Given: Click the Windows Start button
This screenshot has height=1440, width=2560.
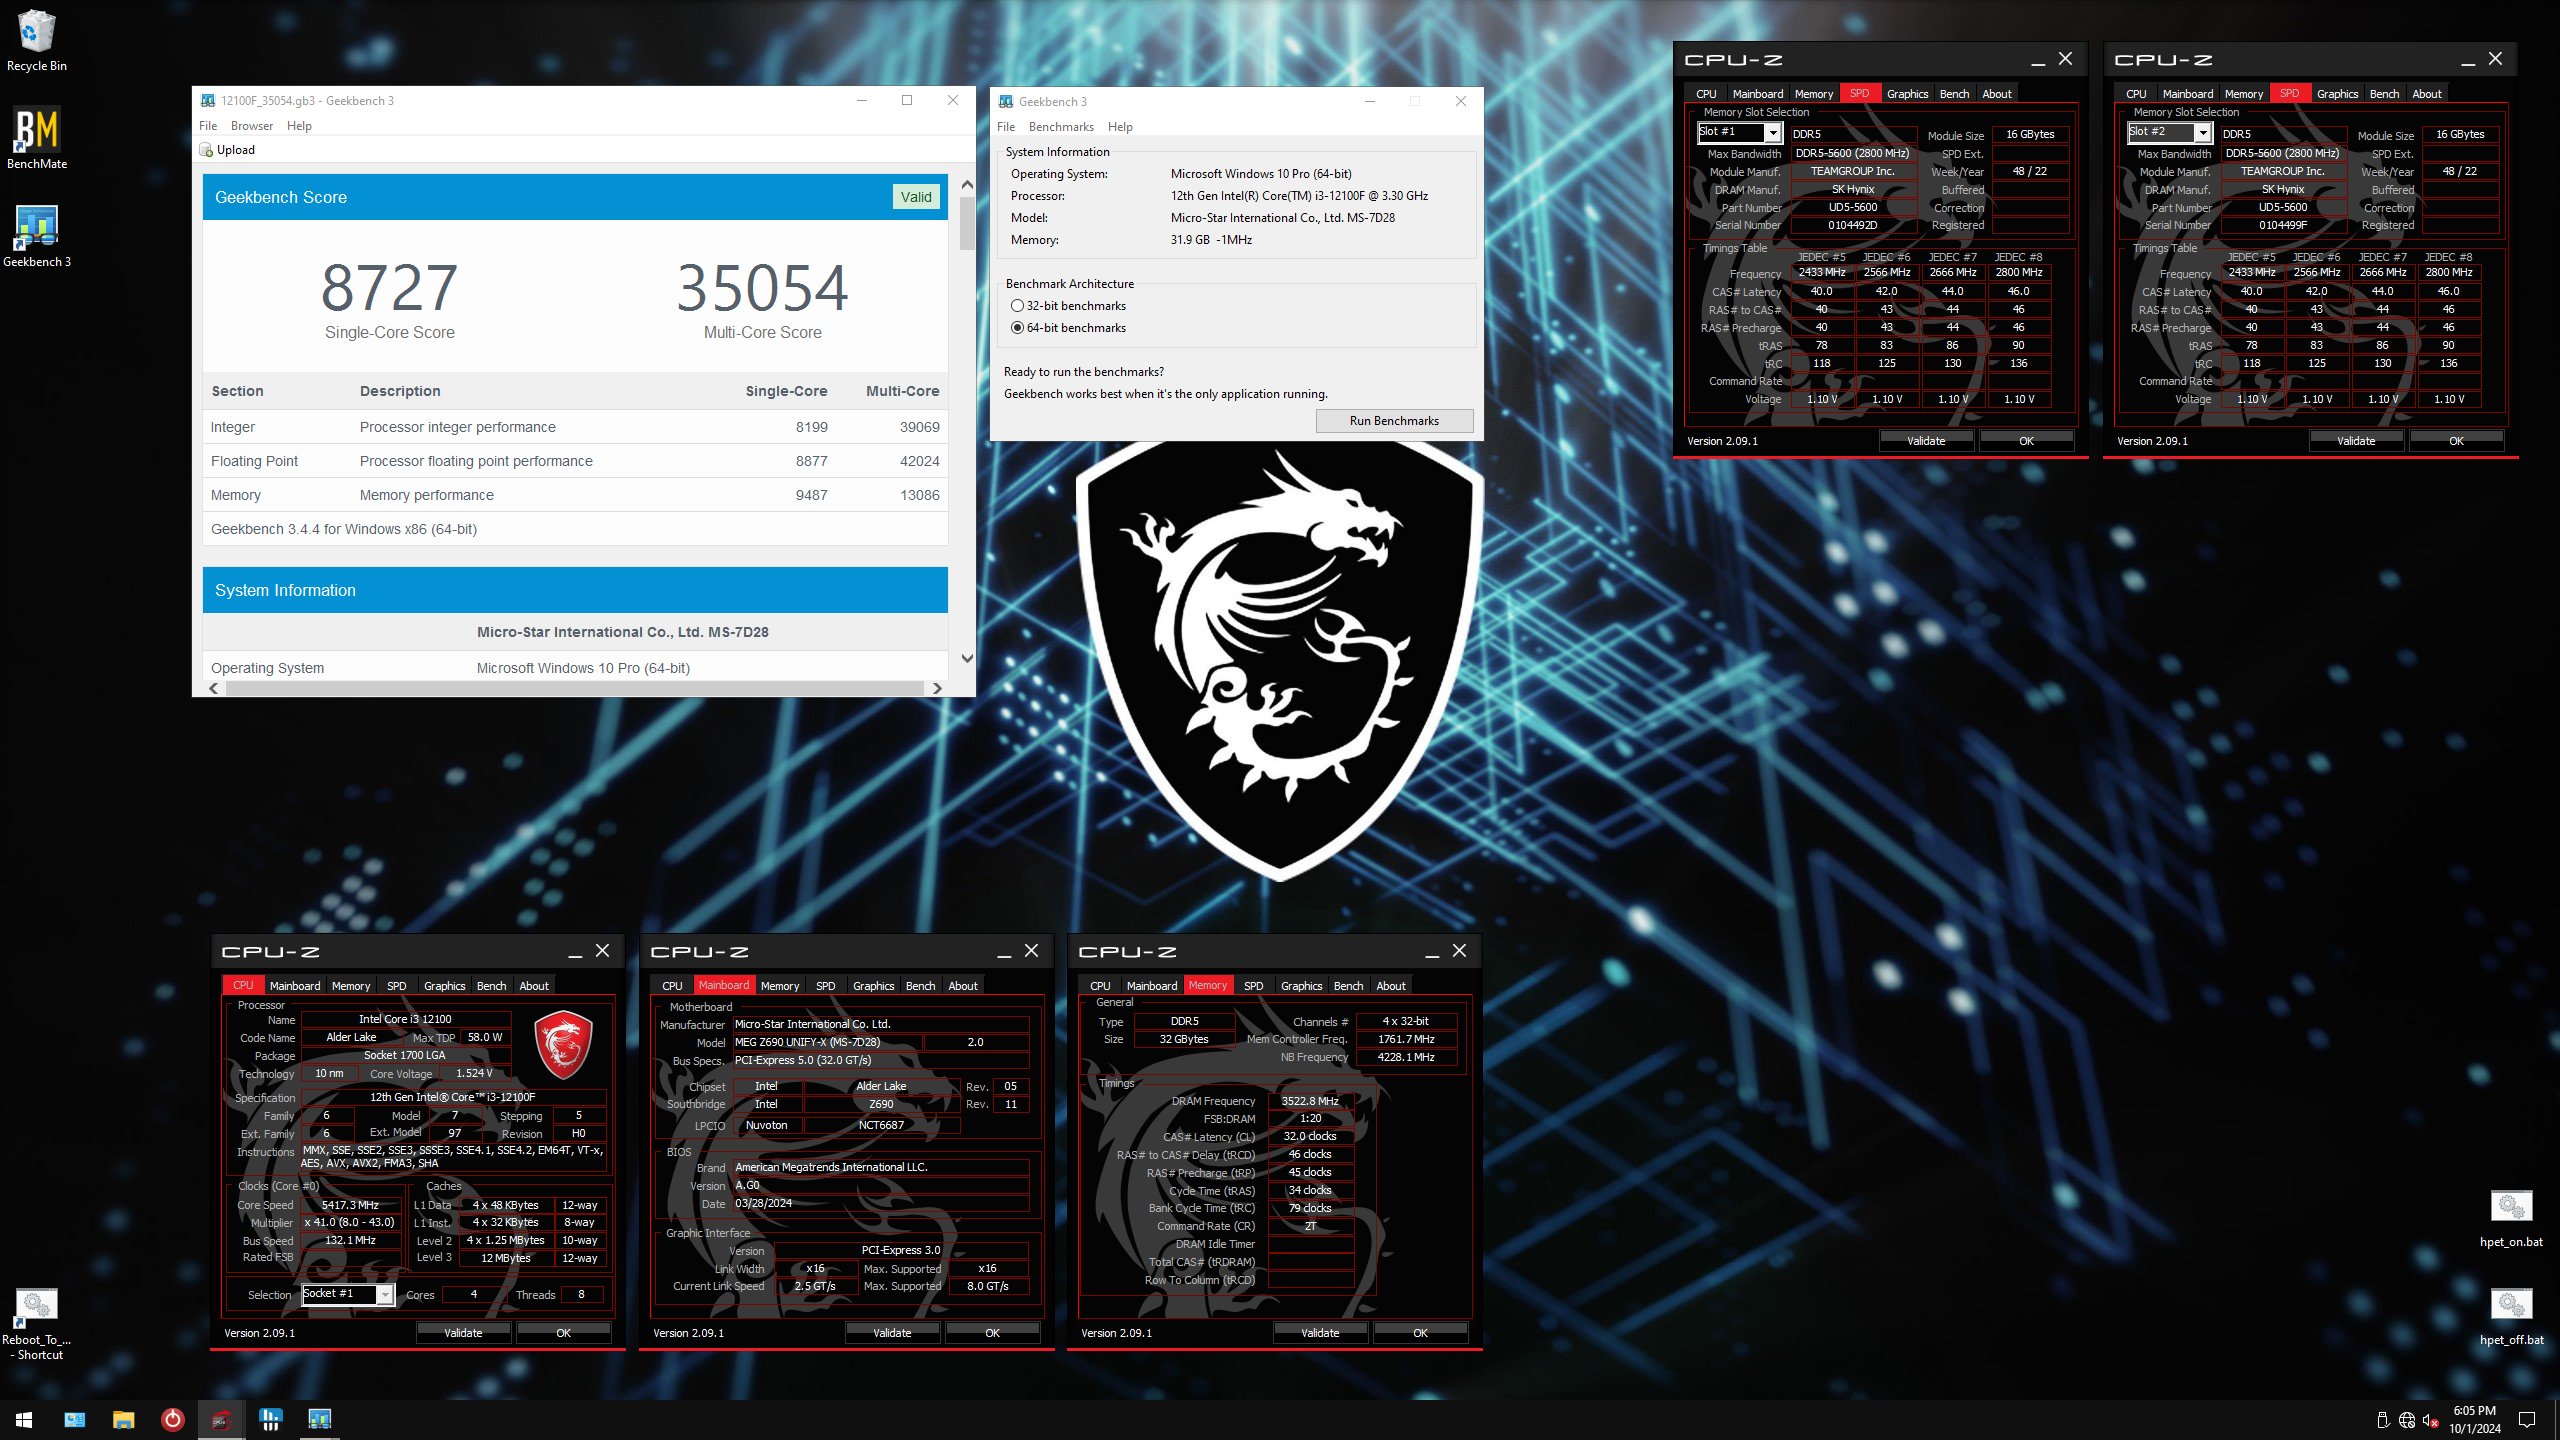Looking at the screenshot, I should point(24,1419).
